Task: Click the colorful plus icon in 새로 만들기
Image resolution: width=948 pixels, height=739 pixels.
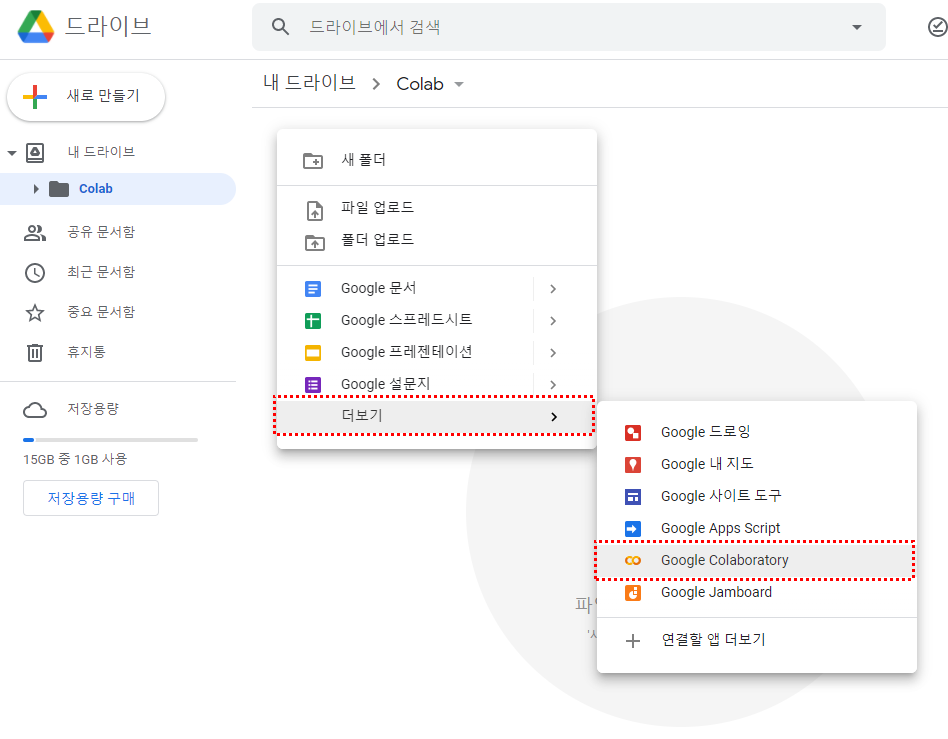Action: pos(35,96)
